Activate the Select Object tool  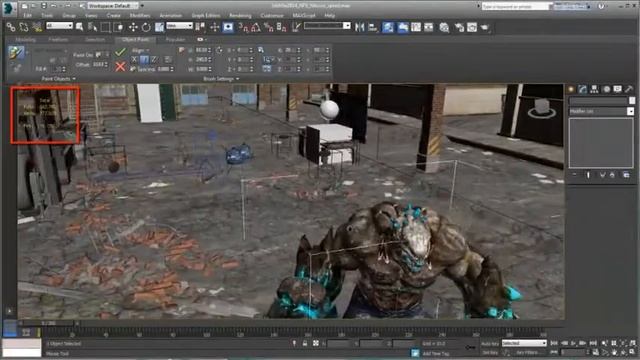(80, 27)
